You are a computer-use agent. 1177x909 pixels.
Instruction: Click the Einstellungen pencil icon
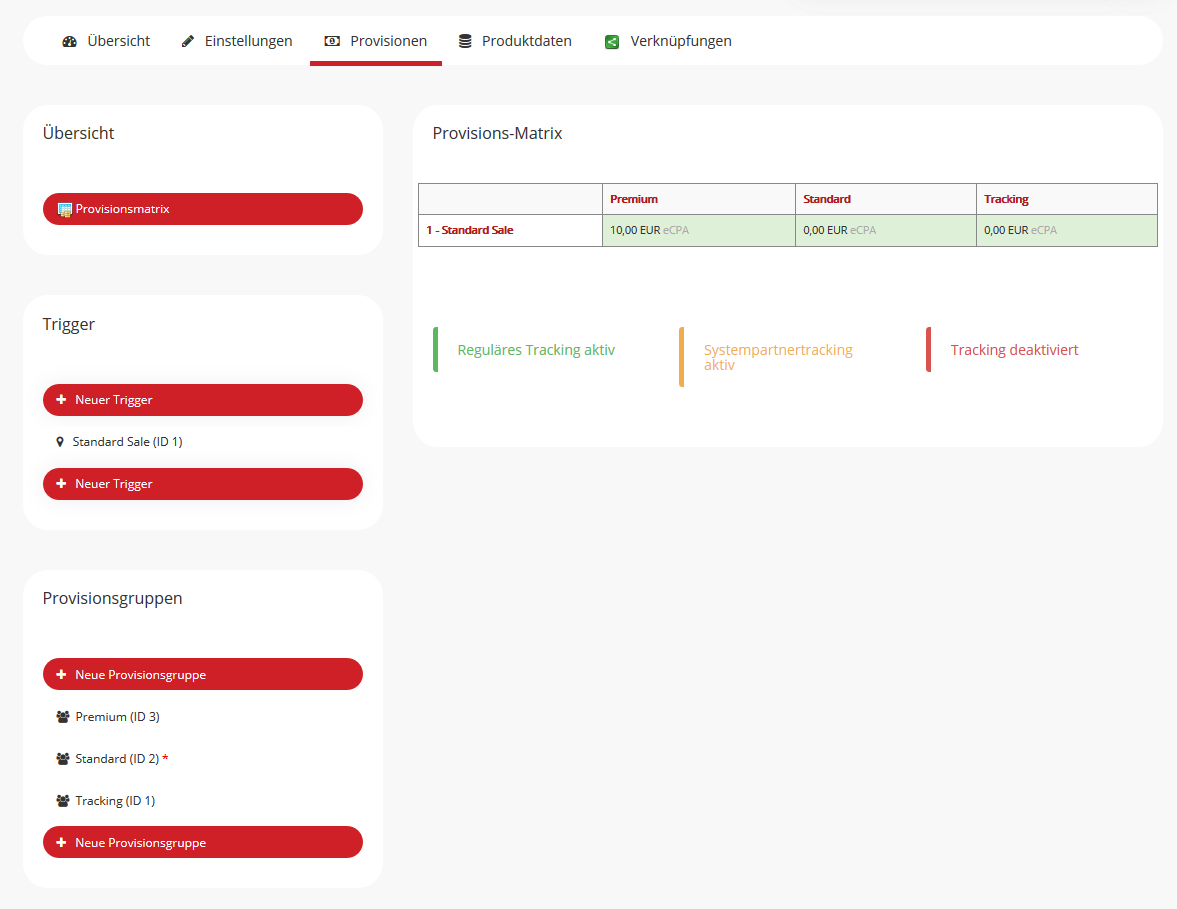pyautogui.click(x=188, y=42)
